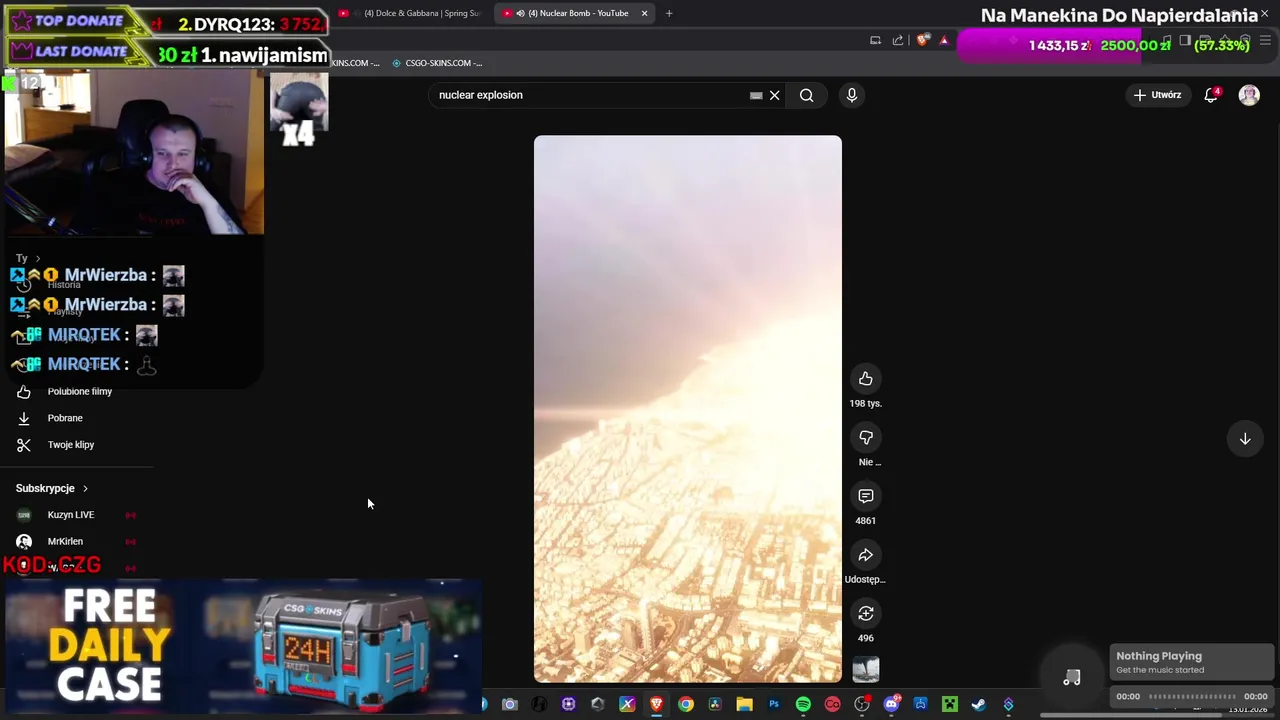
Task: Clear the search field text
Action: click(x=774, y=95)
